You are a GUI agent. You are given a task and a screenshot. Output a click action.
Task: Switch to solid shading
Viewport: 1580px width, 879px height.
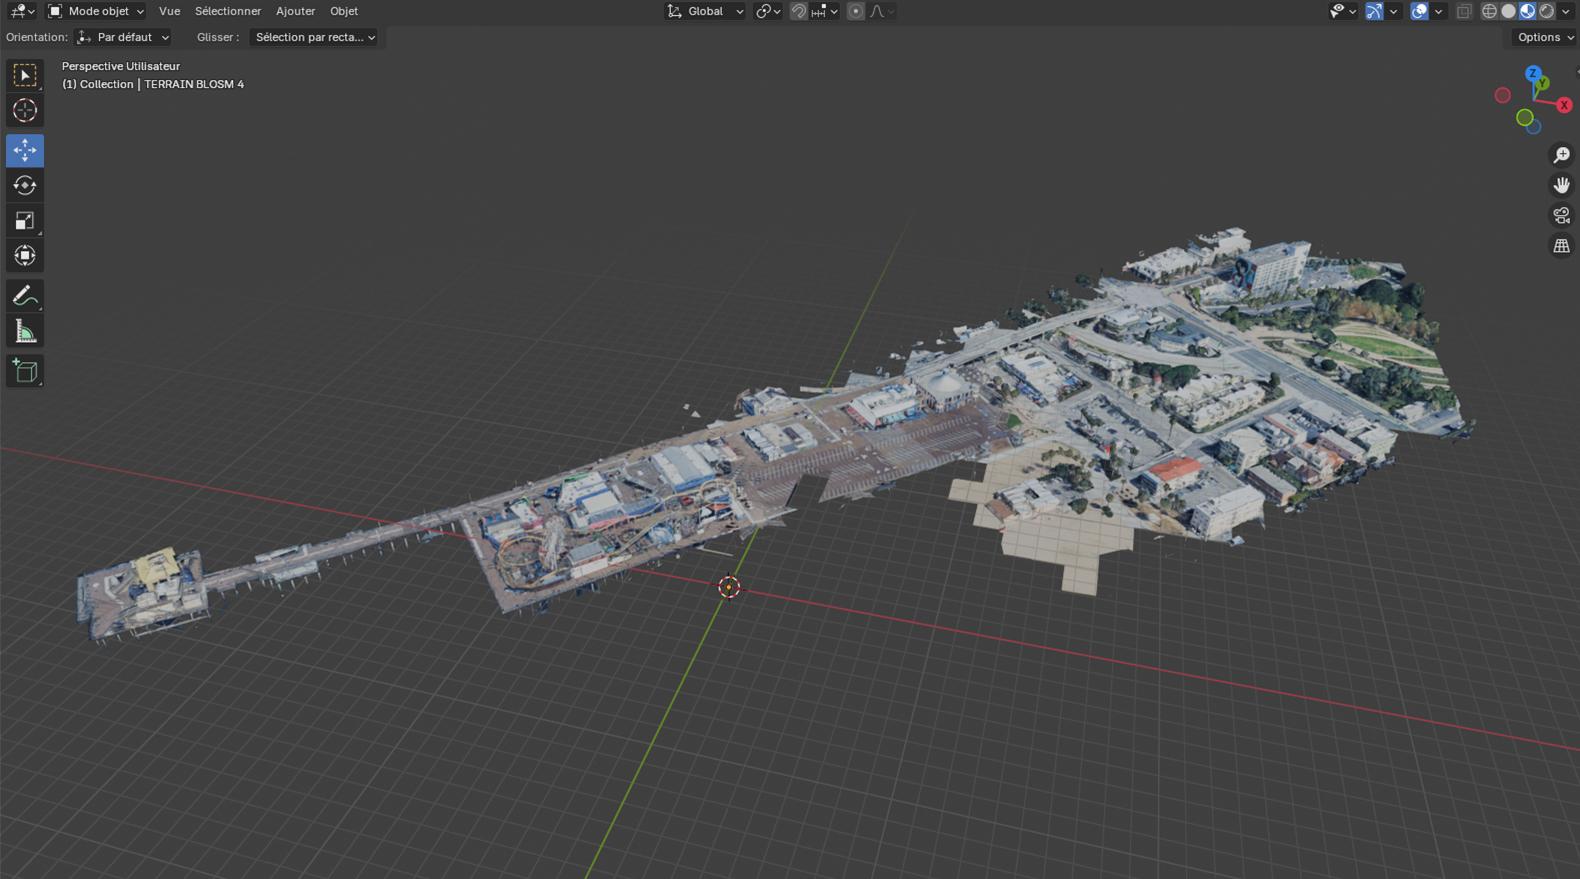coord(1508,11)
